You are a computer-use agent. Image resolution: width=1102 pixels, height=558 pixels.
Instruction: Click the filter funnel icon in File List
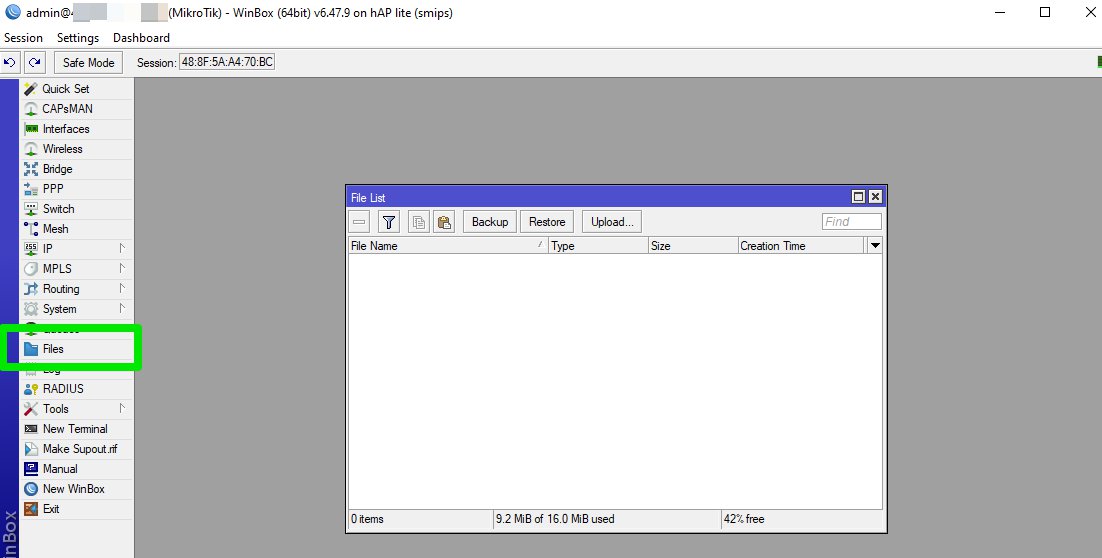click(x=389, y=222)
